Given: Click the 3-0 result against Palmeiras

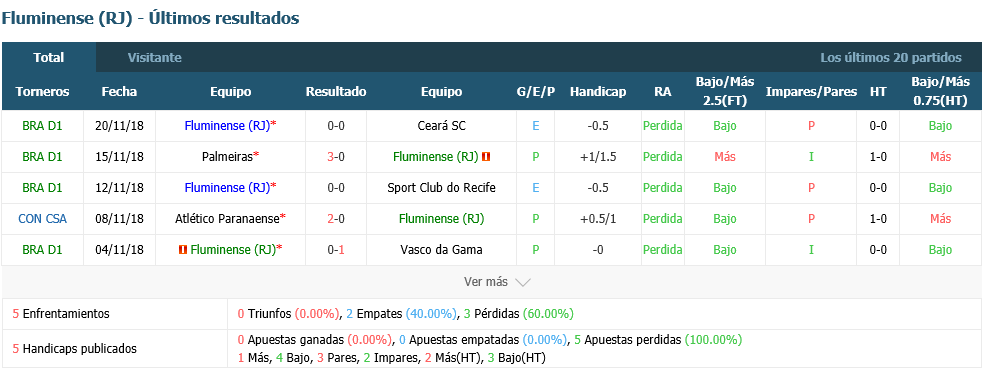Looking at the screenshot, I should coord(336,157).
